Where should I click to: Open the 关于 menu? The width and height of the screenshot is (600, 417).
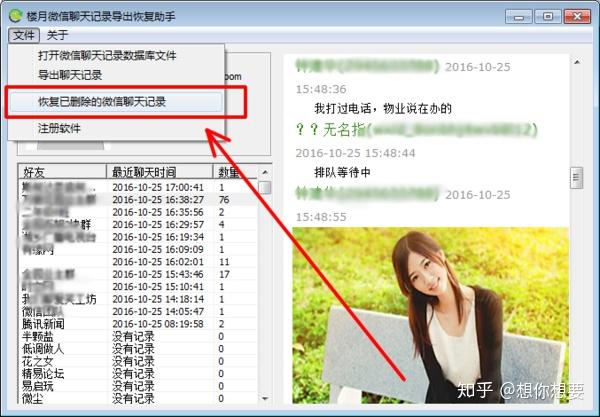pos(58,35)
